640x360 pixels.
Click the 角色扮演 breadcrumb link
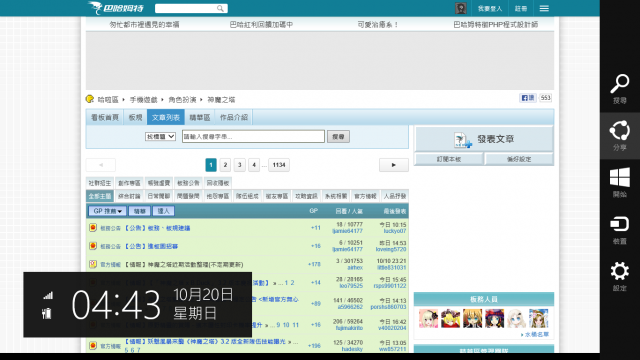(182, 100)
